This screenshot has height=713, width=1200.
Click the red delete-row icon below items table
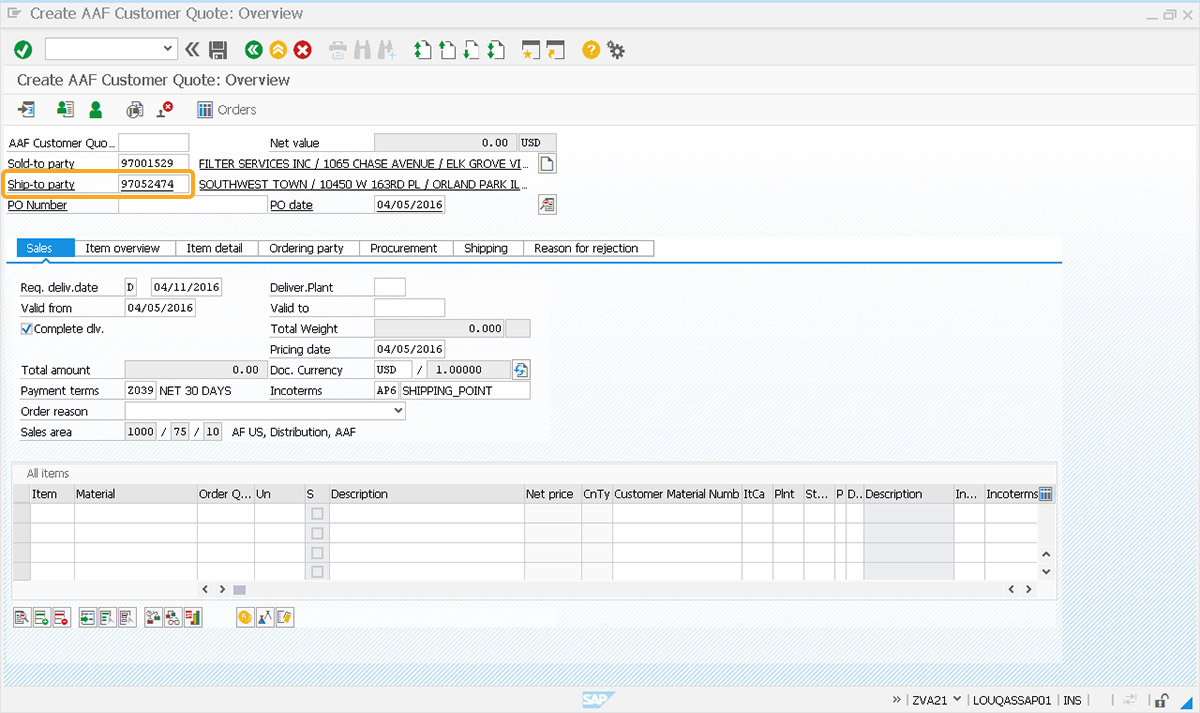pos(61,617)
